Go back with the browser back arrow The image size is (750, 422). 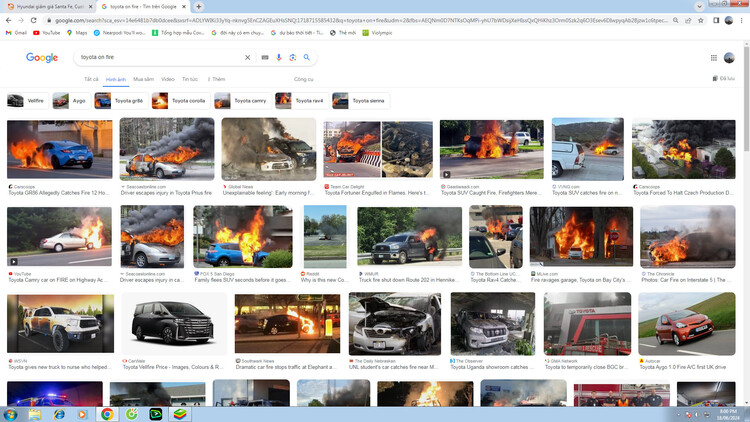tap(9, 21)
